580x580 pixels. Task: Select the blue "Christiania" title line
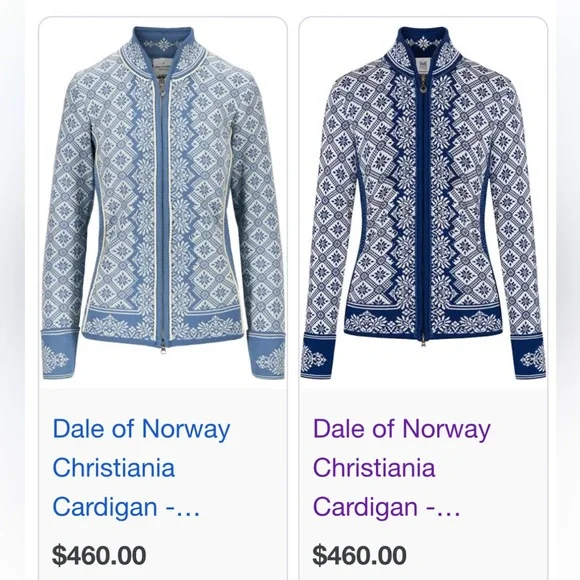114,467
